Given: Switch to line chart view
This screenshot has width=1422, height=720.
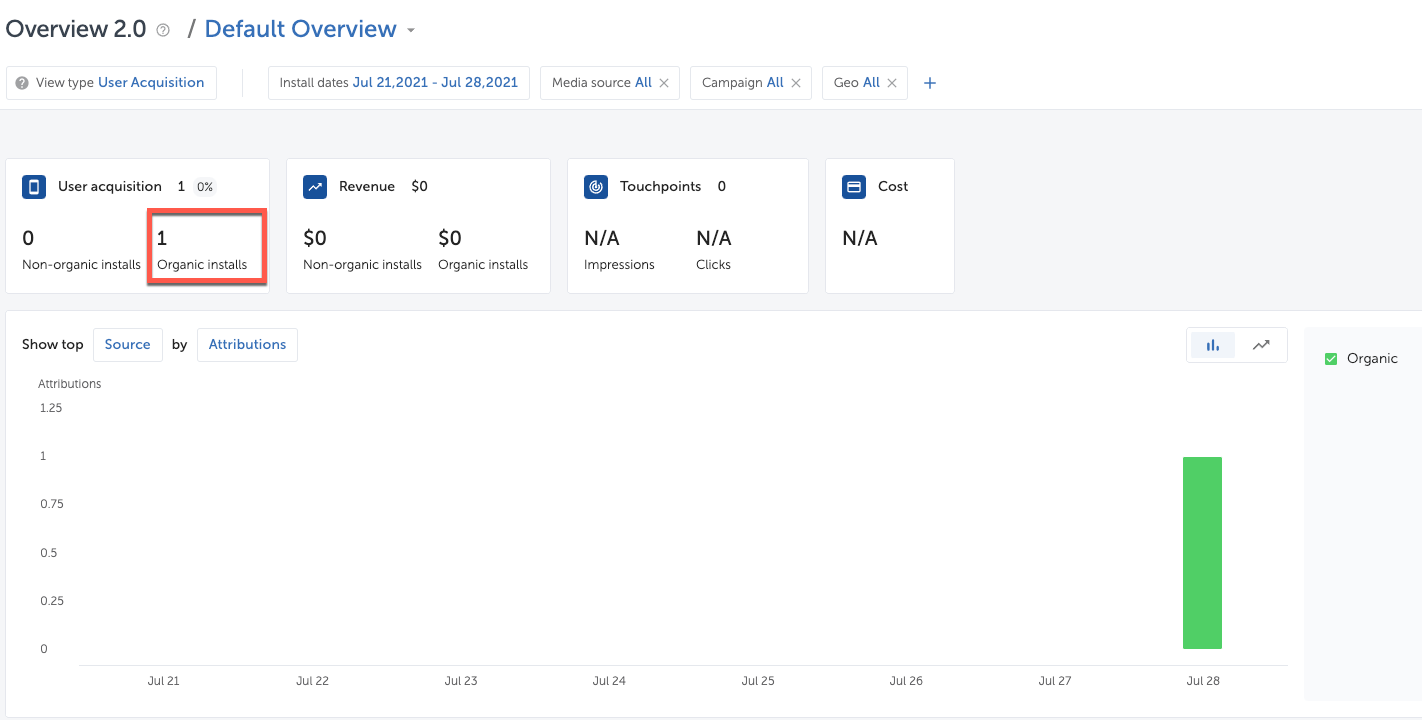Looking at the screenshot, I should [x=1261, y=345].
